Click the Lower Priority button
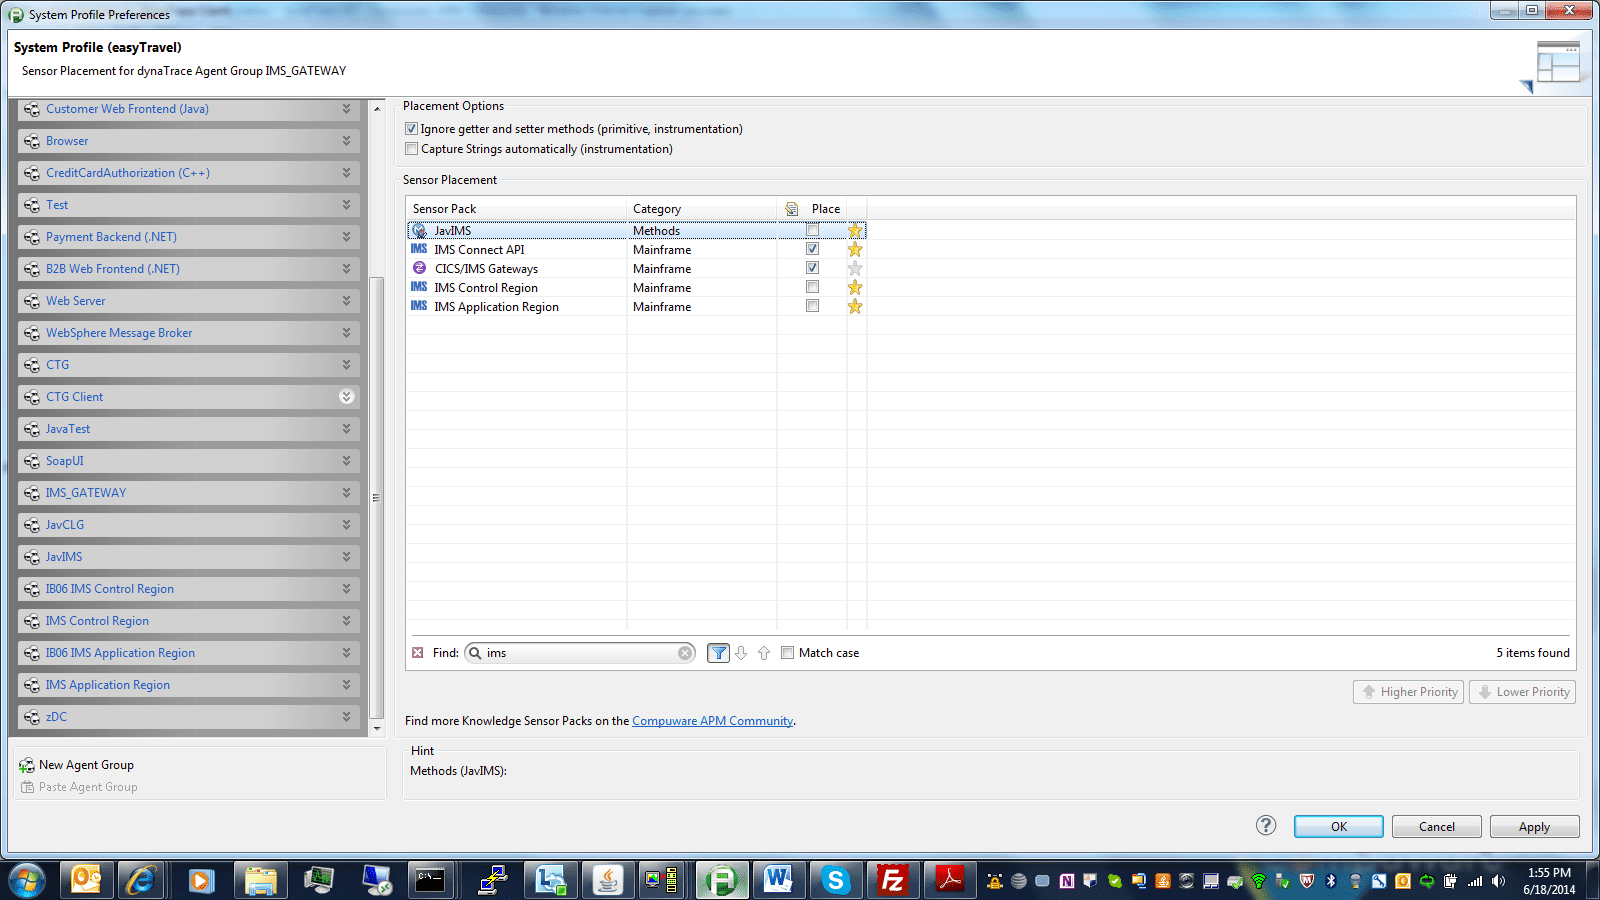The image size is (1600, 900). tap(1522, 692)
